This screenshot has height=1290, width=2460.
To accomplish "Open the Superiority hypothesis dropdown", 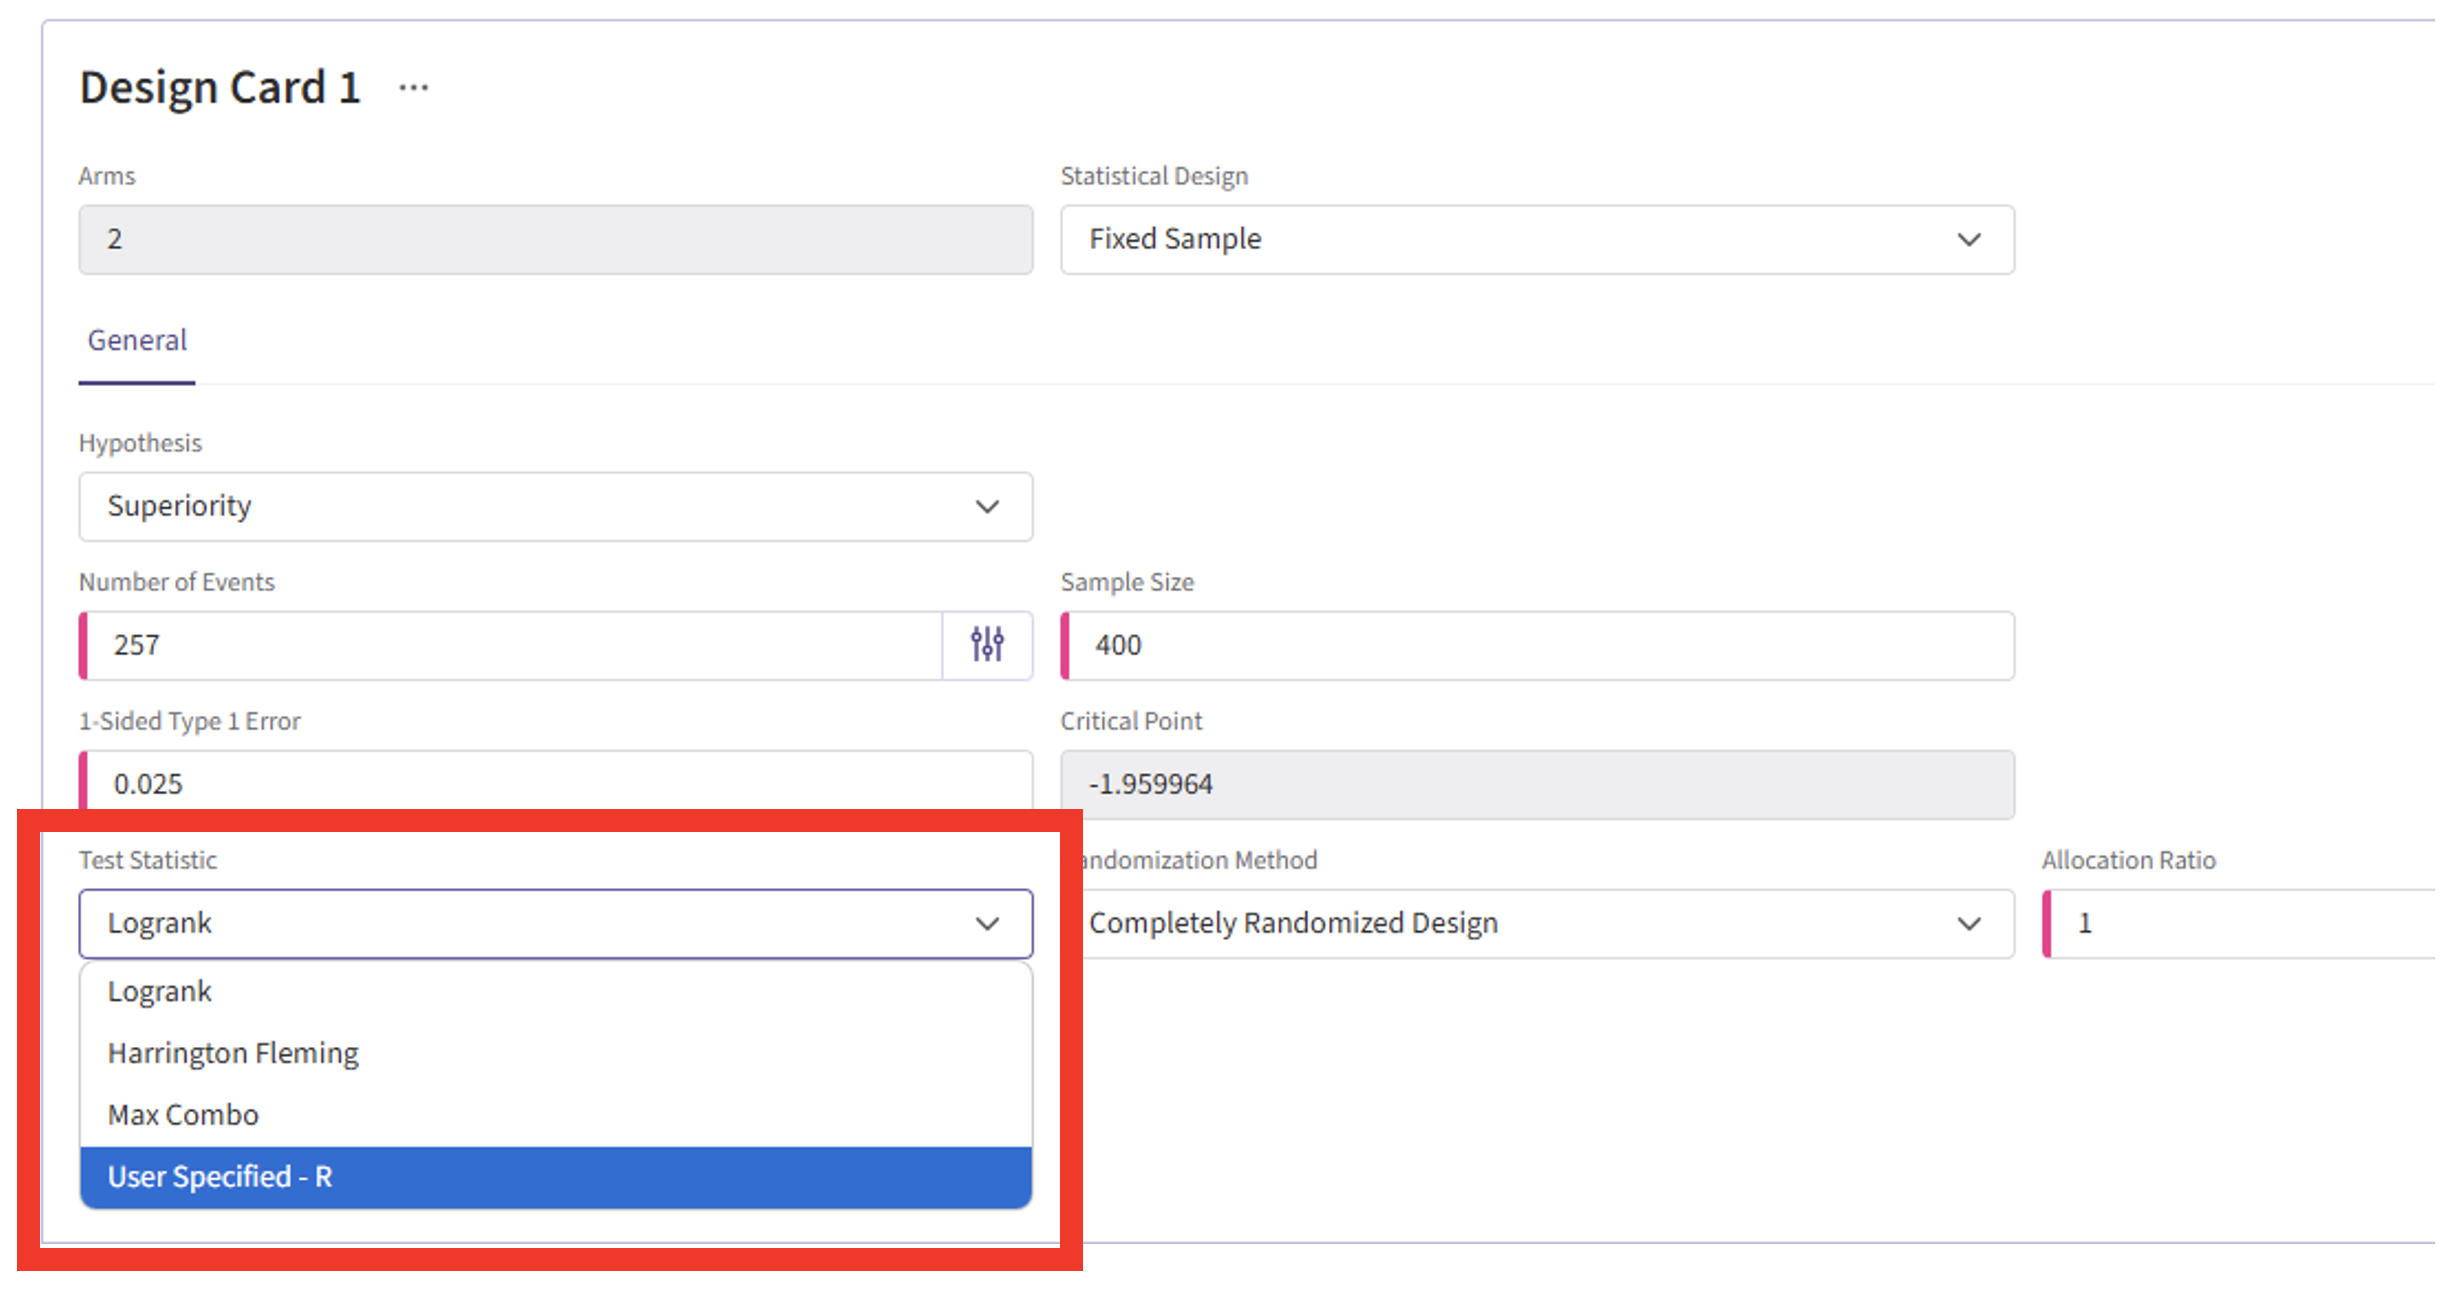I will (x=520, y=507).
